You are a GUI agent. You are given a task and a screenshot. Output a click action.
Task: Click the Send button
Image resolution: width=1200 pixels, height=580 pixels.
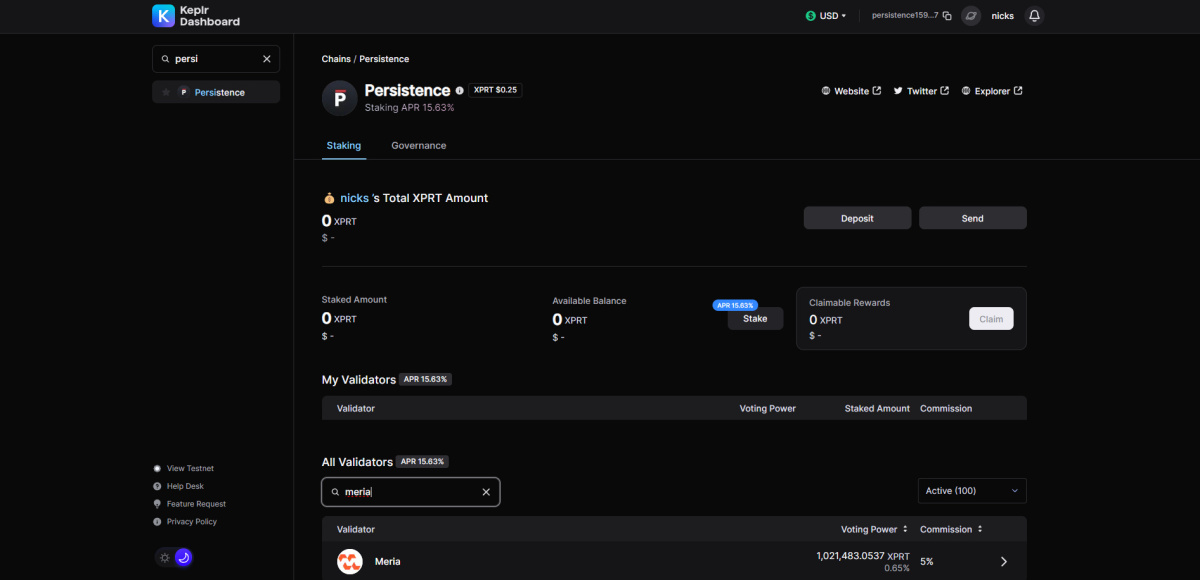pos(973,218)
